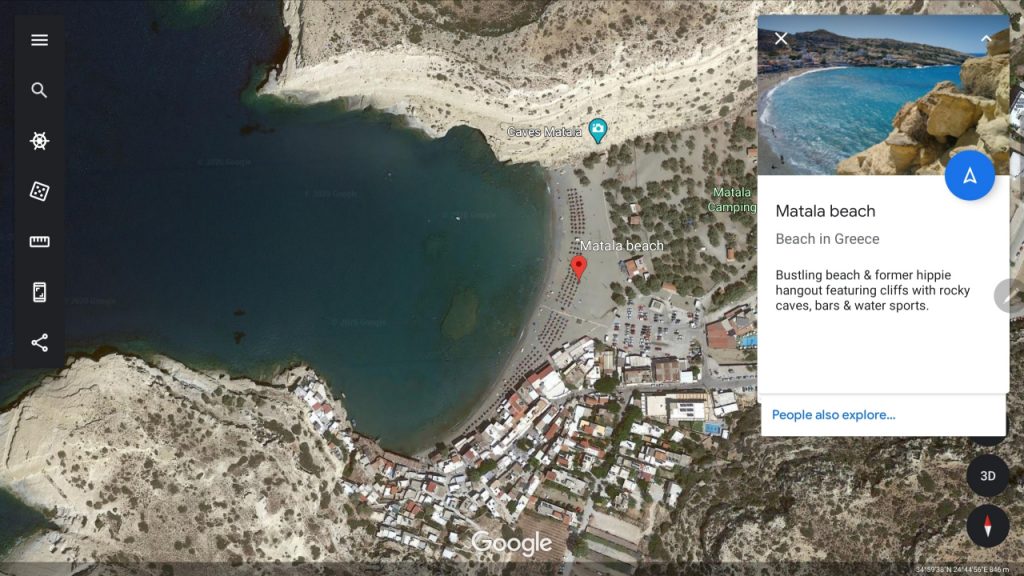Toggle the 3D view button

(x=987, y=476)
